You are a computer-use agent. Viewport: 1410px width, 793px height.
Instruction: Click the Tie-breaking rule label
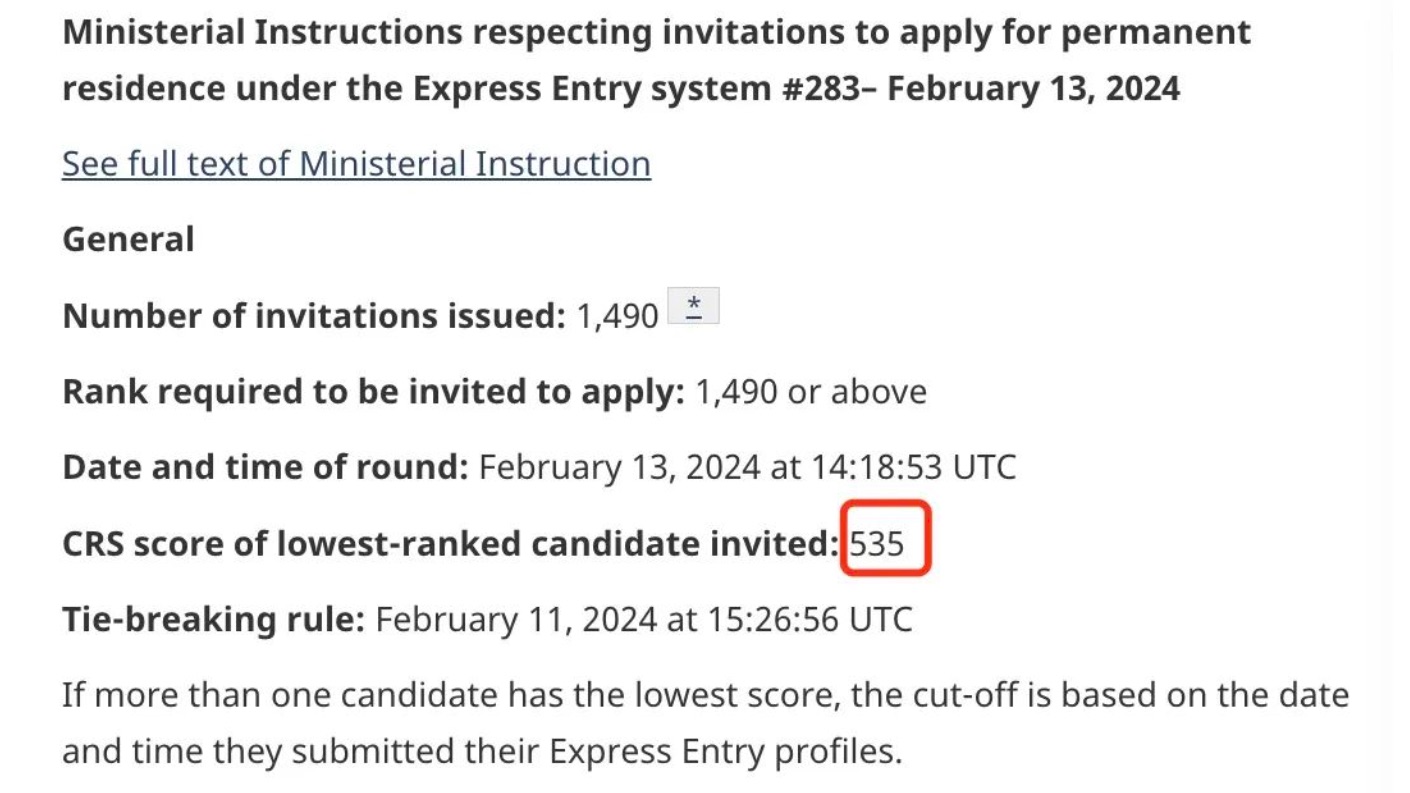(213, 620)
